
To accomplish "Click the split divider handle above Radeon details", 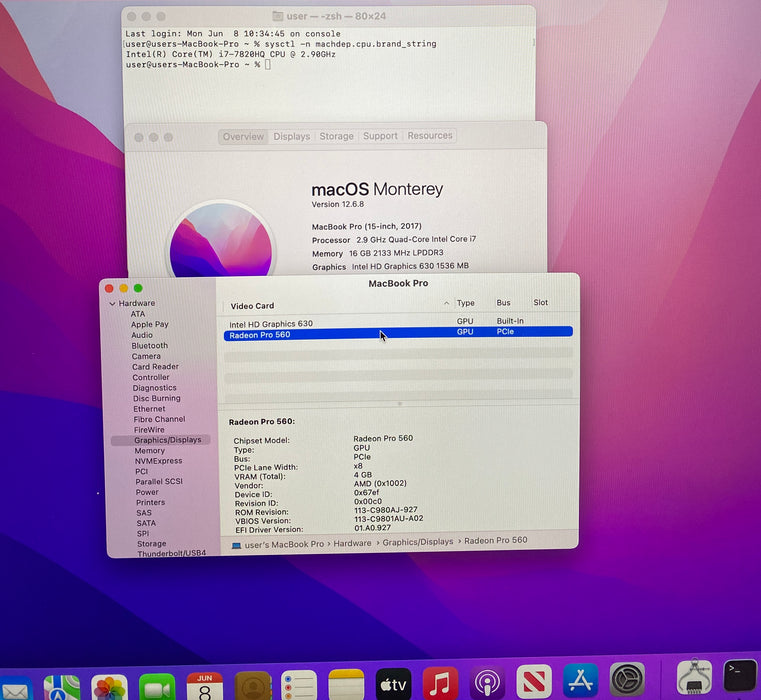I will 400,404.
